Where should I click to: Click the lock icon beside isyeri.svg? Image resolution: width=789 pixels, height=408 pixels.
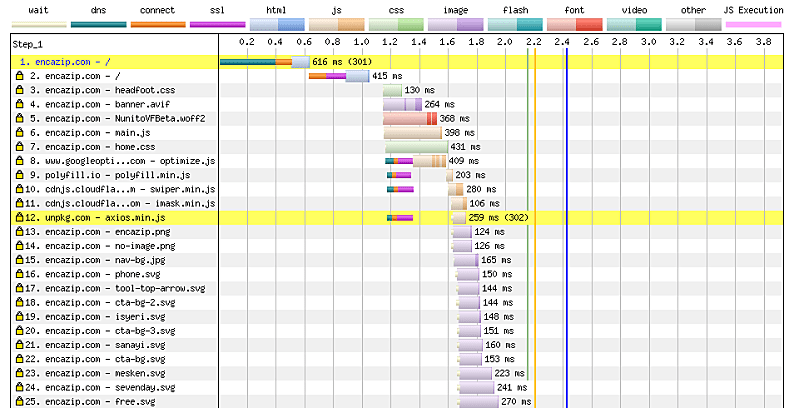[x=20, y=317]
